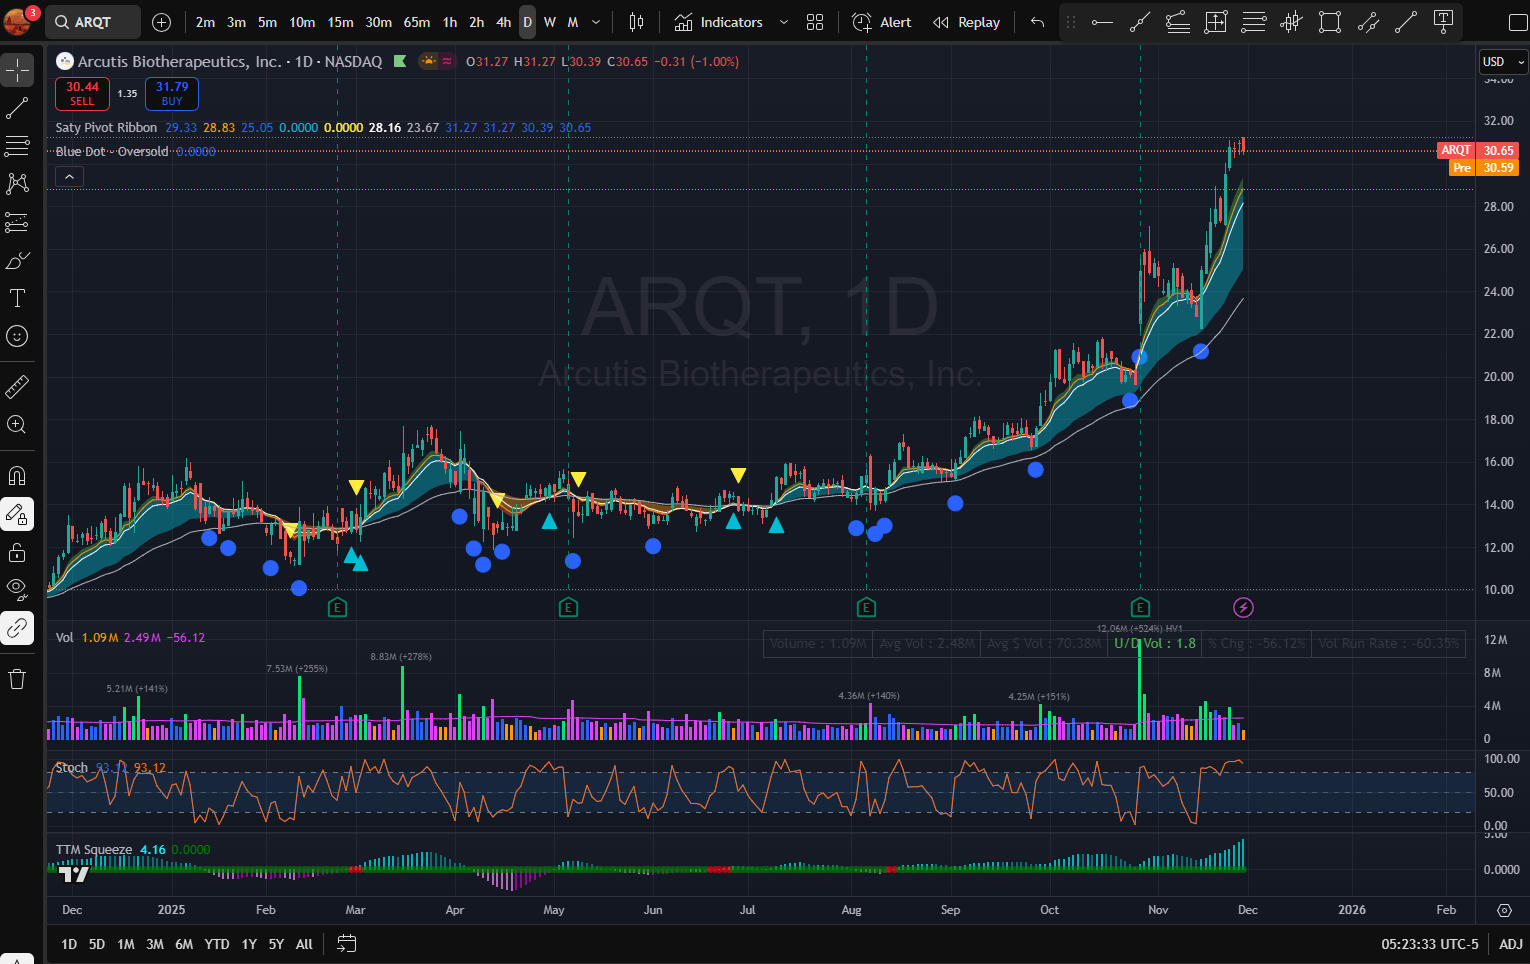Click the TradingView logo in the chart corner
The height and width of the screenshot is (964, 1530).
[73, 874]
